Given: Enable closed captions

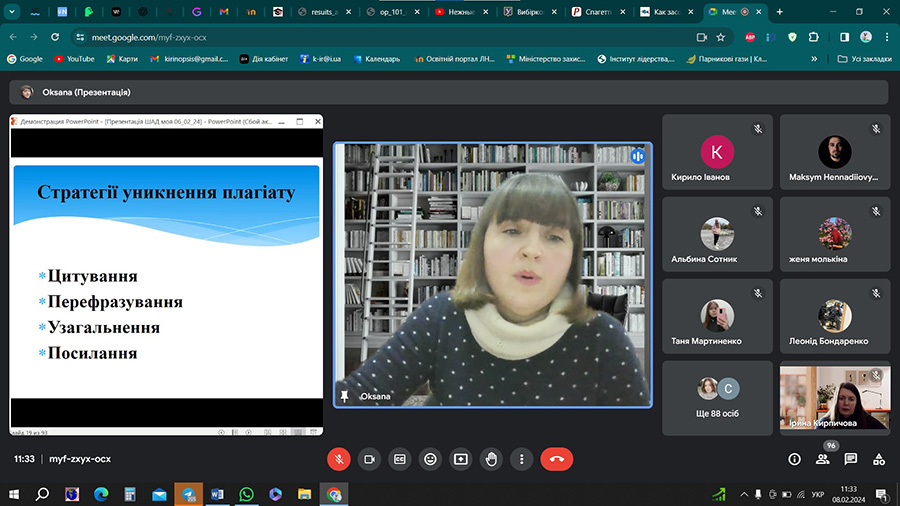Looking at the screenshot, I should pyautogui.click(x=400, y=459).
